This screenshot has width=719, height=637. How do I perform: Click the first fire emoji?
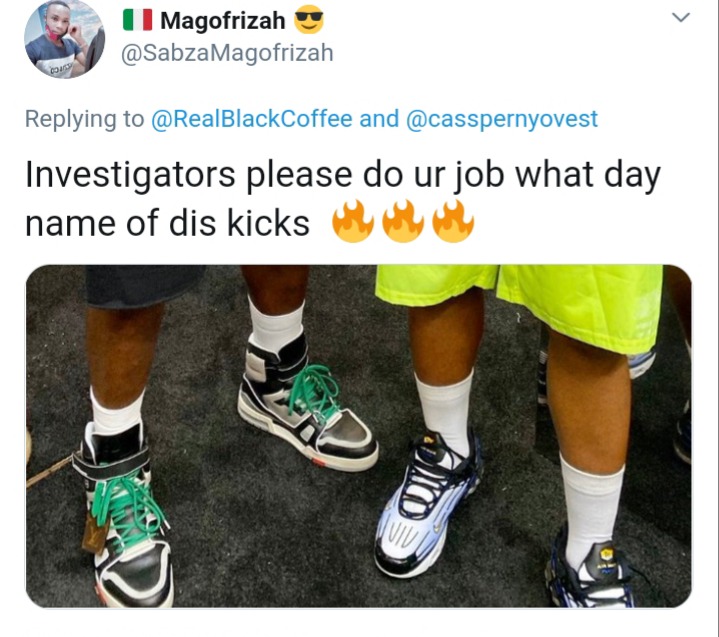pyautogui.click(x=352, y=221)
